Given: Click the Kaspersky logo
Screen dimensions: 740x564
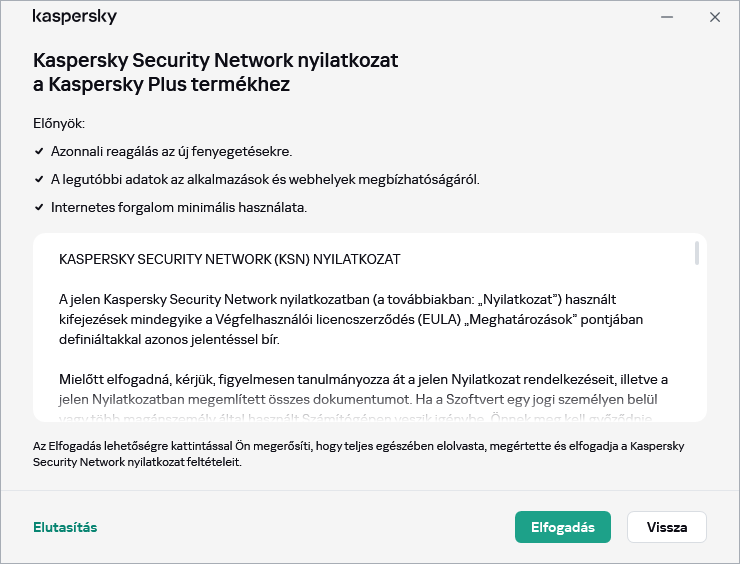Looking at the screenshot, I should (75, 17).
